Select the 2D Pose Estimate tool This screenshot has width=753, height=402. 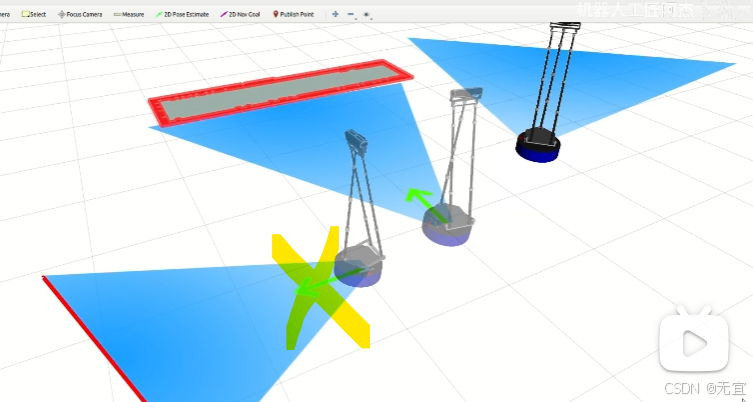182,14
